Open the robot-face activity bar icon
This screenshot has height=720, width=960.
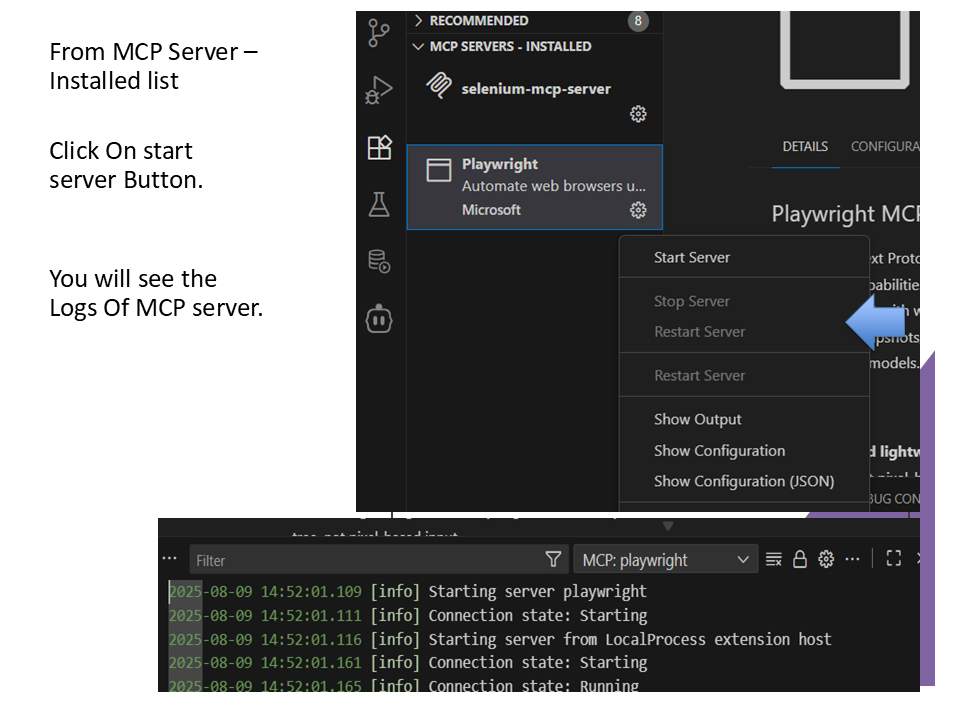point(379,318)
